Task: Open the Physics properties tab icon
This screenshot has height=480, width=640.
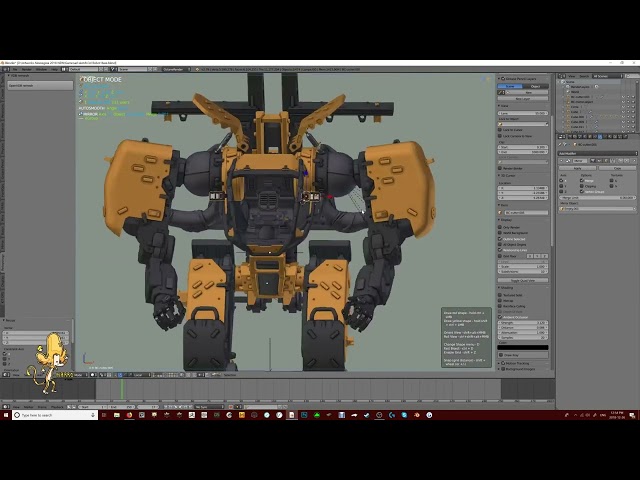Action: point(625,136)
